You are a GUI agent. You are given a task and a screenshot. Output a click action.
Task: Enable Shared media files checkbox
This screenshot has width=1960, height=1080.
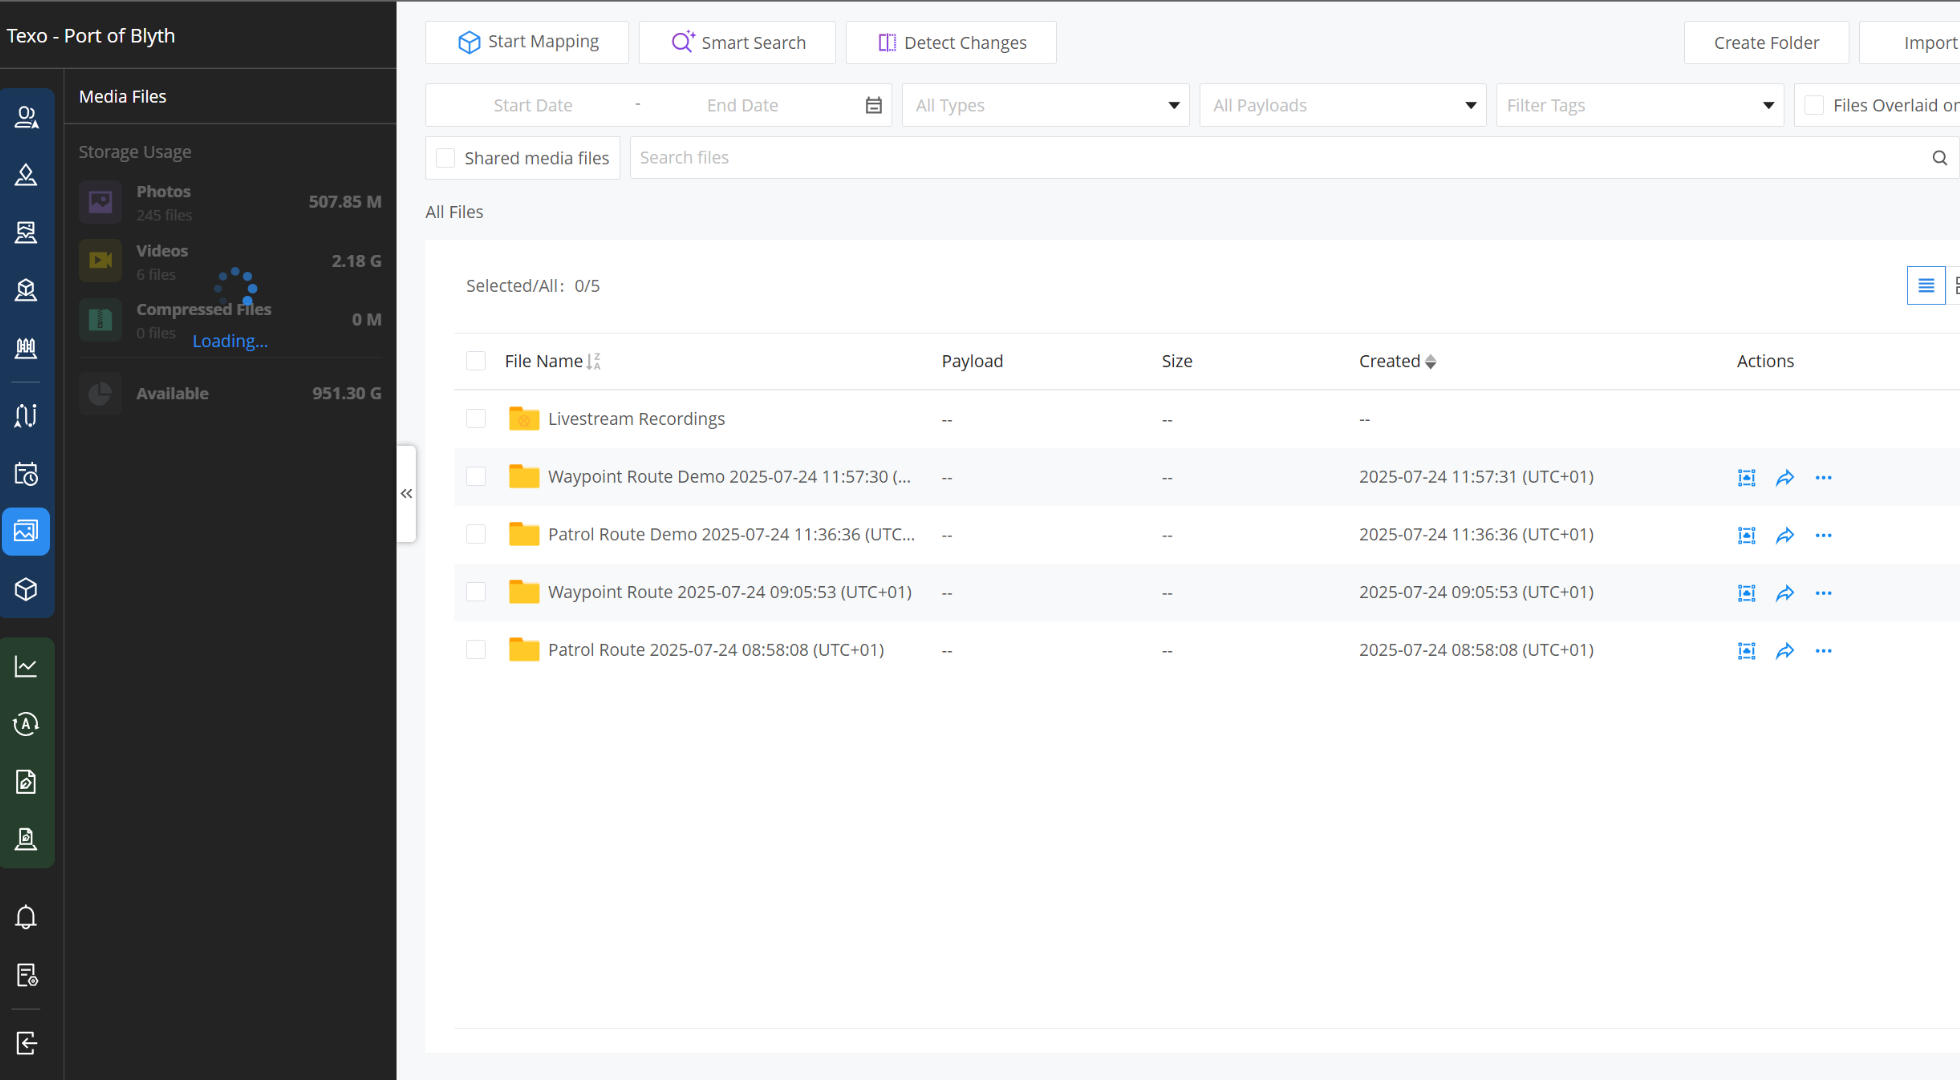click(446, 158)
